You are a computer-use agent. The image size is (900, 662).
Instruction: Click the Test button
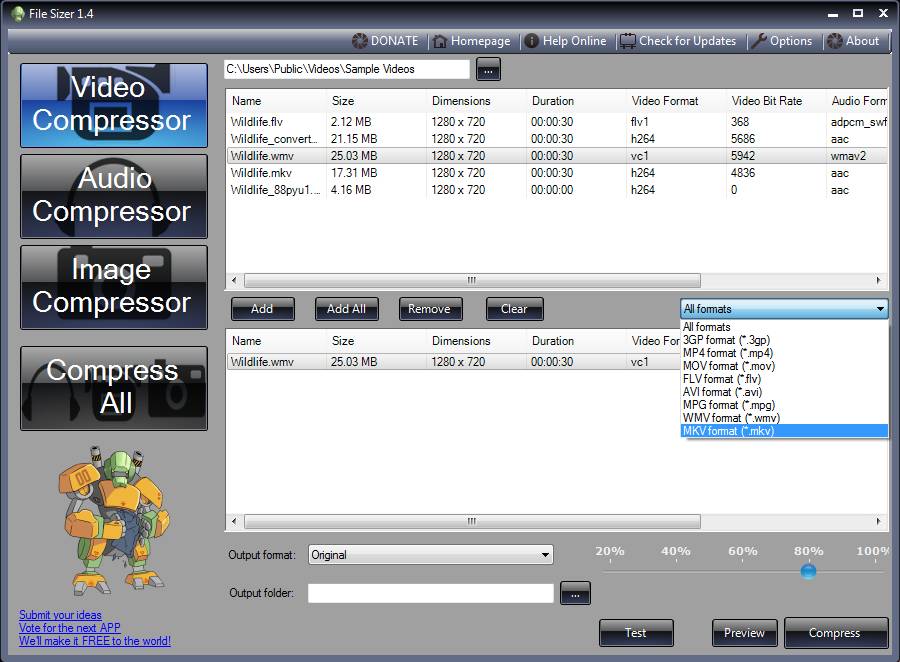pyautogui.click(x=636, y=633)
